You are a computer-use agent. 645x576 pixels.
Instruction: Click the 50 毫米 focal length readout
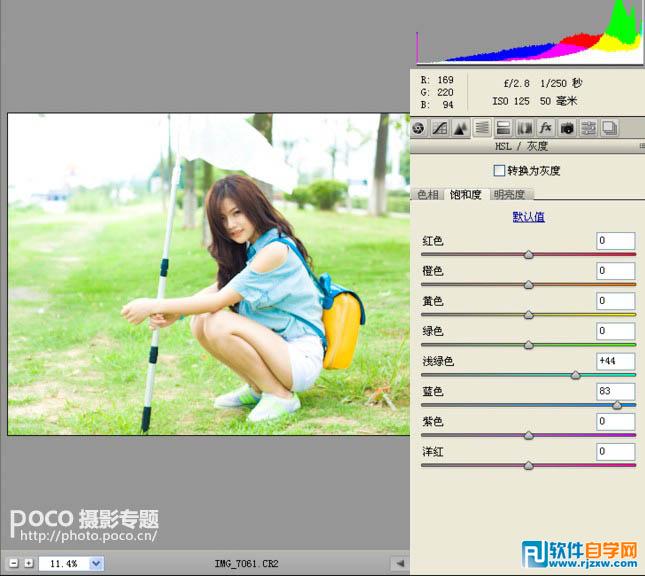559,101
